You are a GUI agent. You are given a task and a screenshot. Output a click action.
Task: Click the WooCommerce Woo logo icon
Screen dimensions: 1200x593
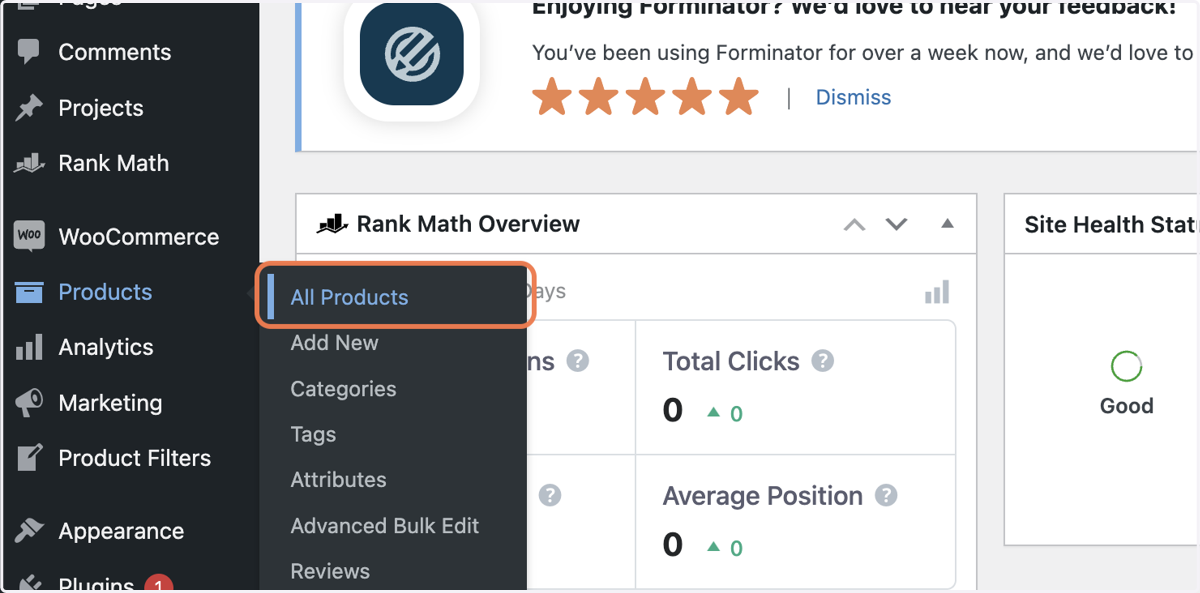point(29,236)
